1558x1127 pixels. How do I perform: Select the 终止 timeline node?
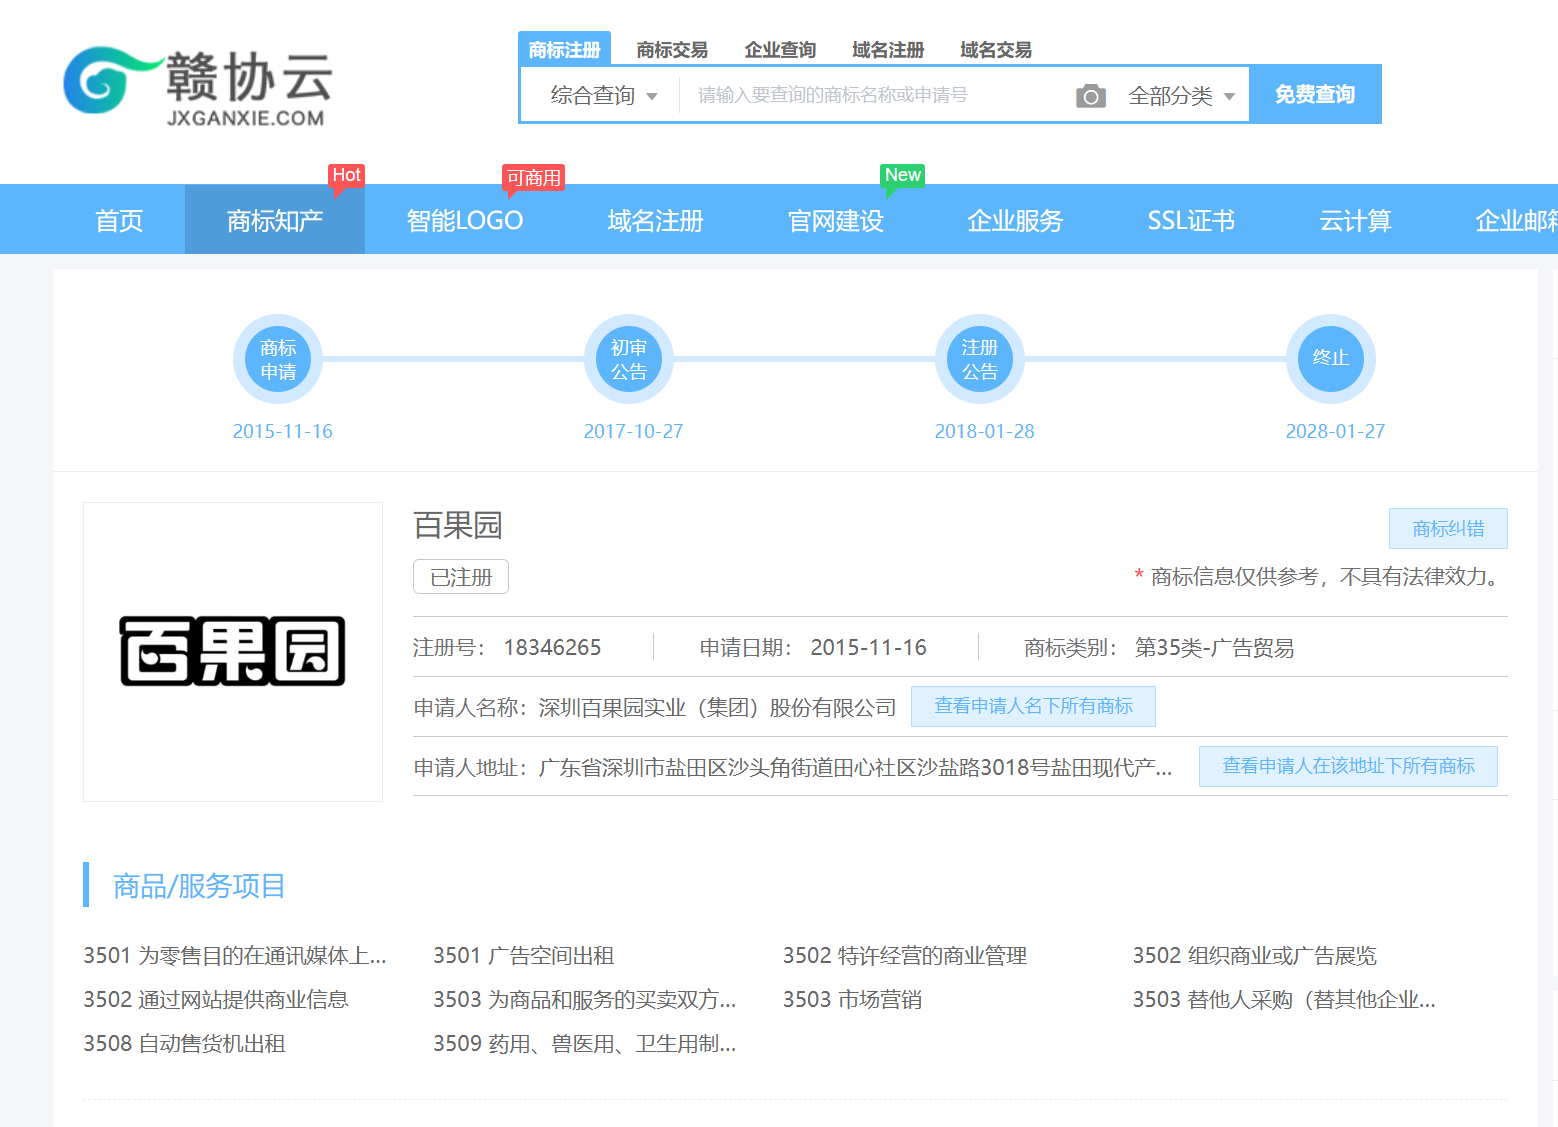click(1330, 359)
